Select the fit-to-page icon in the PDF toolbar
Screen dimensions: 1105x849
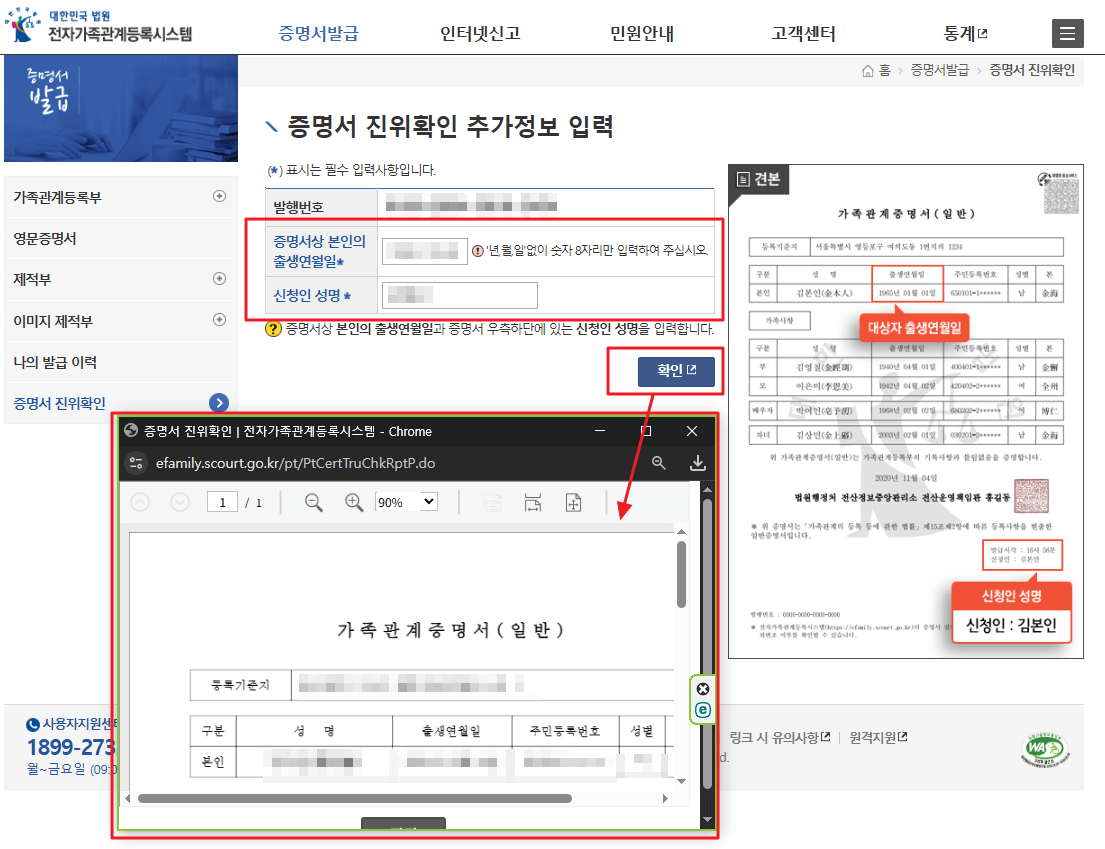573,500
